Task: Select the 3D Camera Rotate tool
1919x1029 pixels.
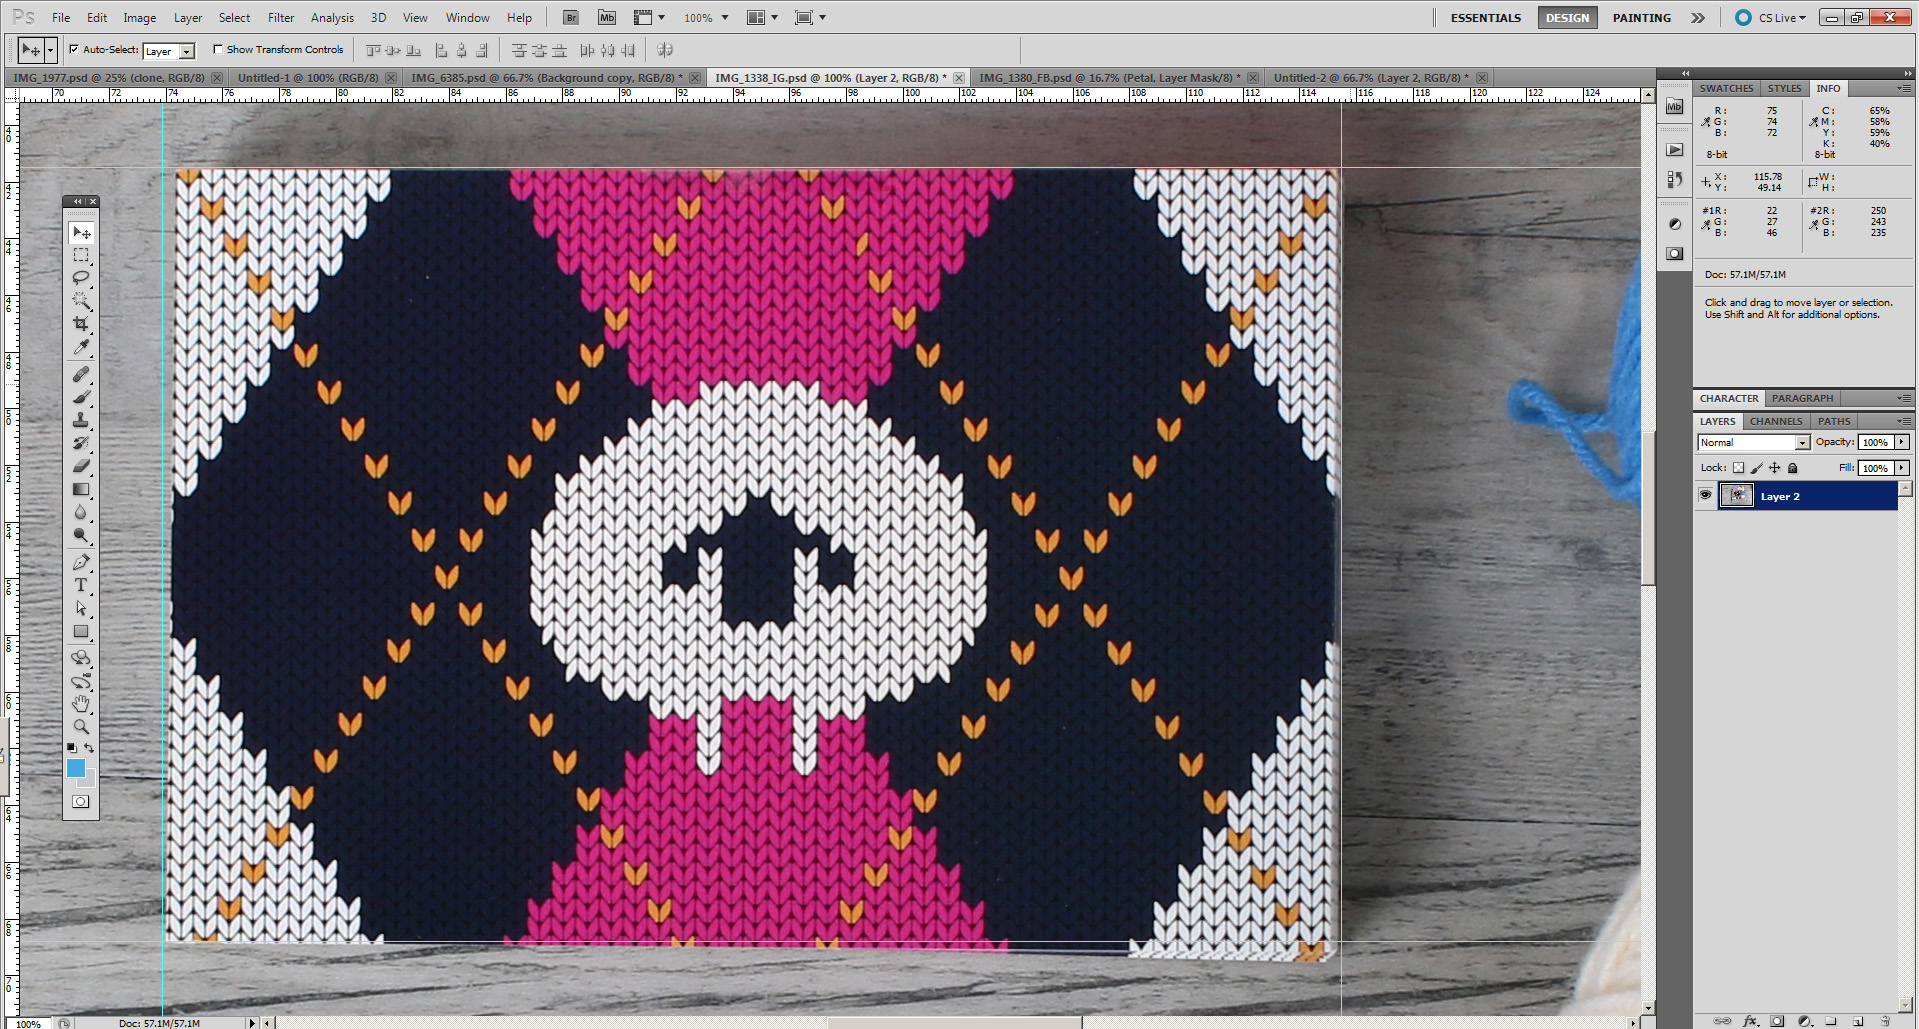Action: coord(81,681)
